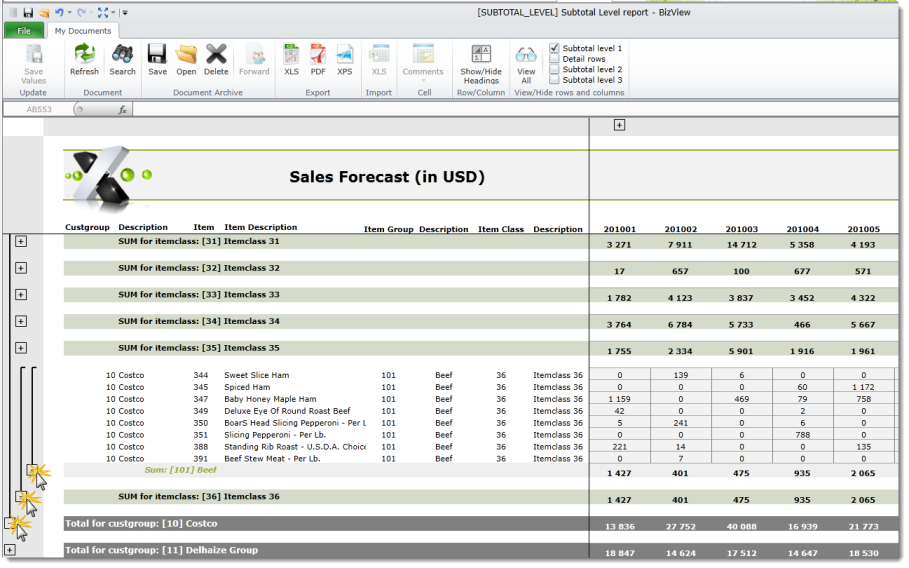Delete the archived document
Image resolution: width=909 pixels, height=568 pixels.
216,60
